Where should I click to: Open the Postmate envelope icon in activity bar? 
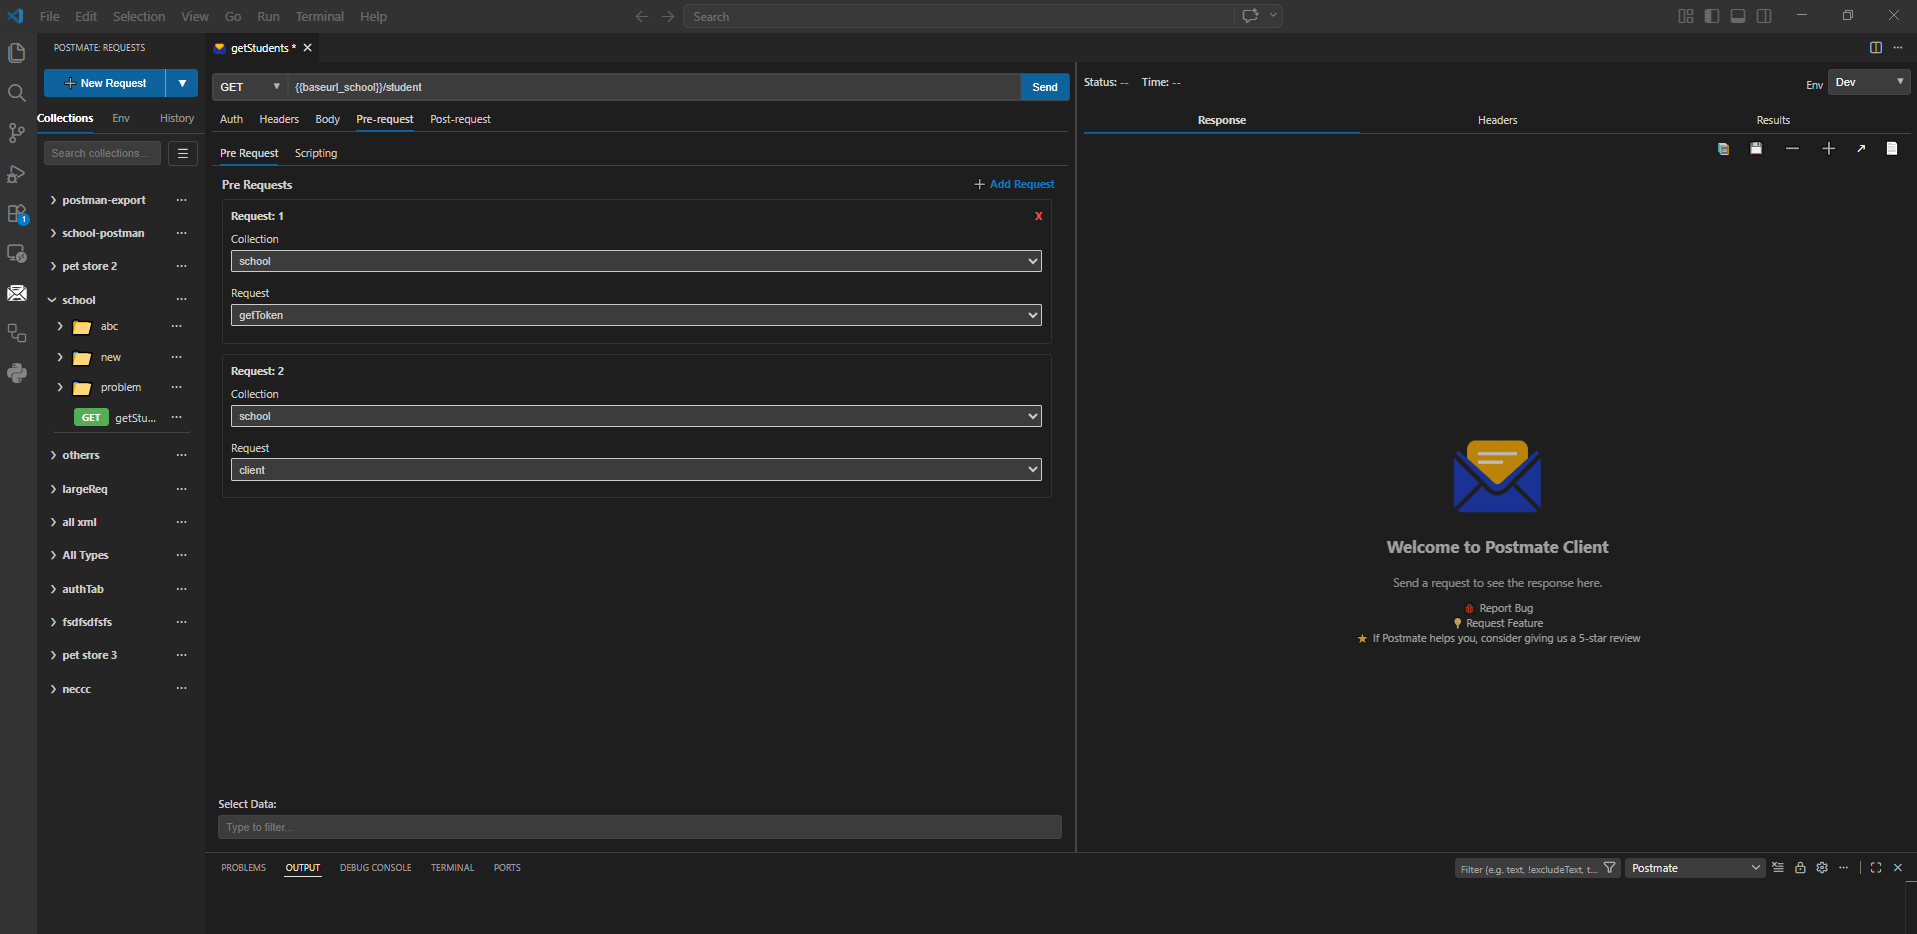pos(17,293)
